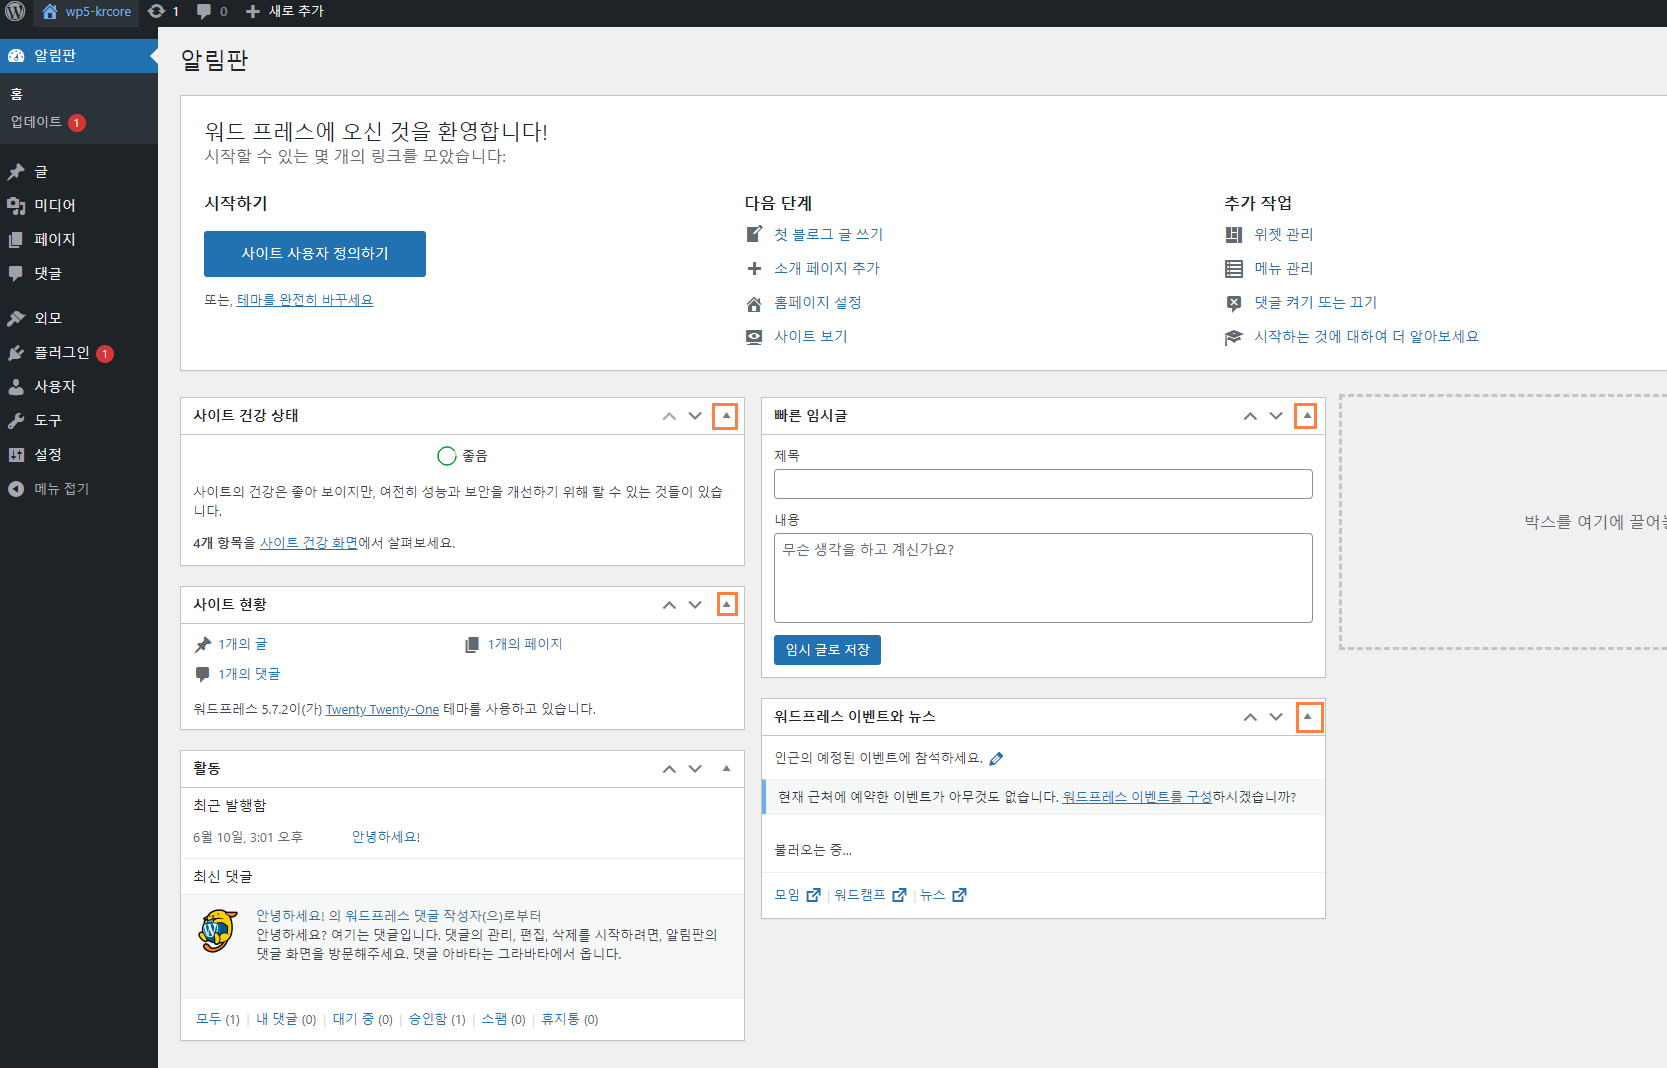Open the 새로 추가 menu in admin bar

[285, 12]
